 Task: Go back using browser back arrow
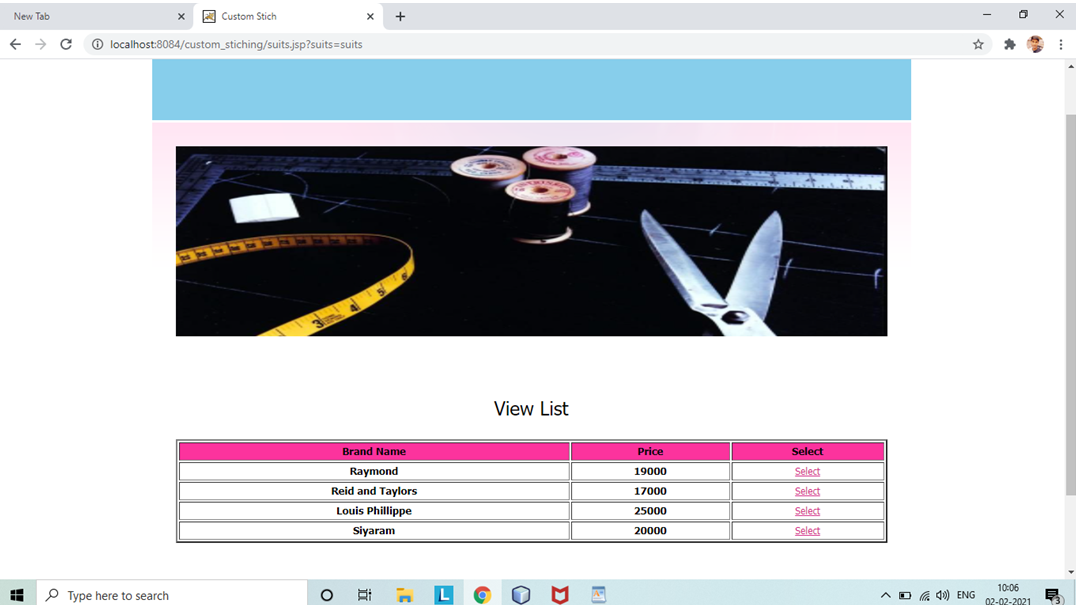click(x=15, y=44)
